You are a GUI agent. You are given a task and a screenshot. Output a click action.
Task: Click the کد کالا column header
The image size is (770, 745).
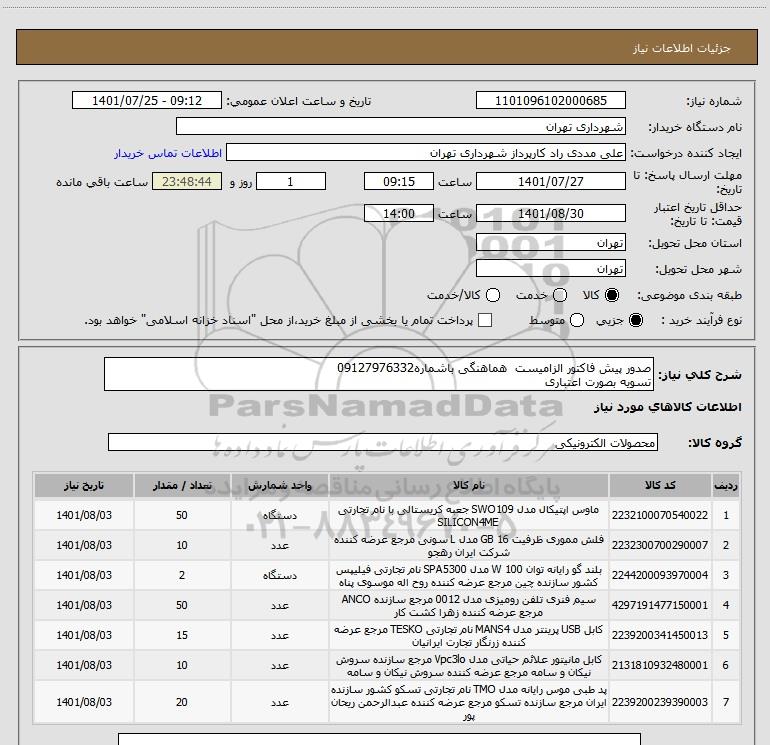660,485
